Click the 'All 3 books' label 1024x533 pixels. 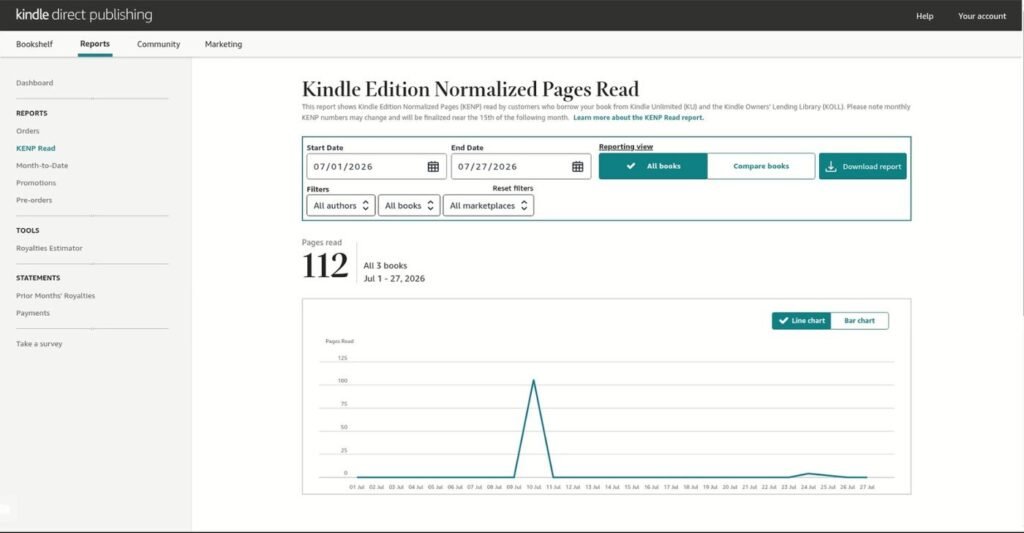[x=385, y=266]
